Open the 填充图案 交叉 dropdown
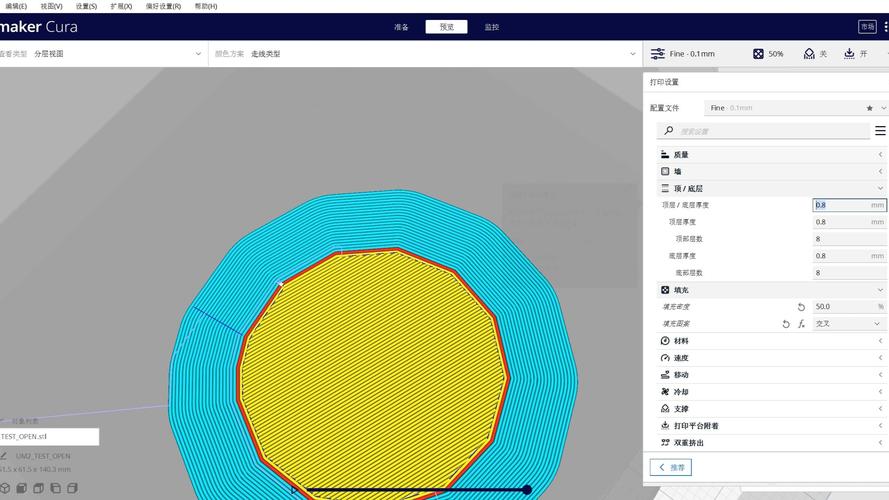 (849, 324)
